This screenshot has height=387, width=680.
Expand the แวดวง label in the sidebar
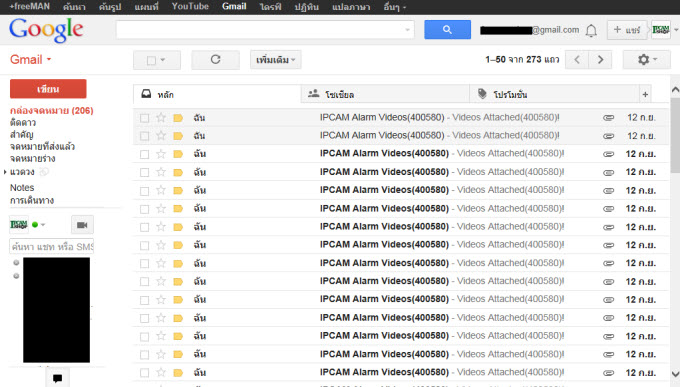[x=5, y=172]
